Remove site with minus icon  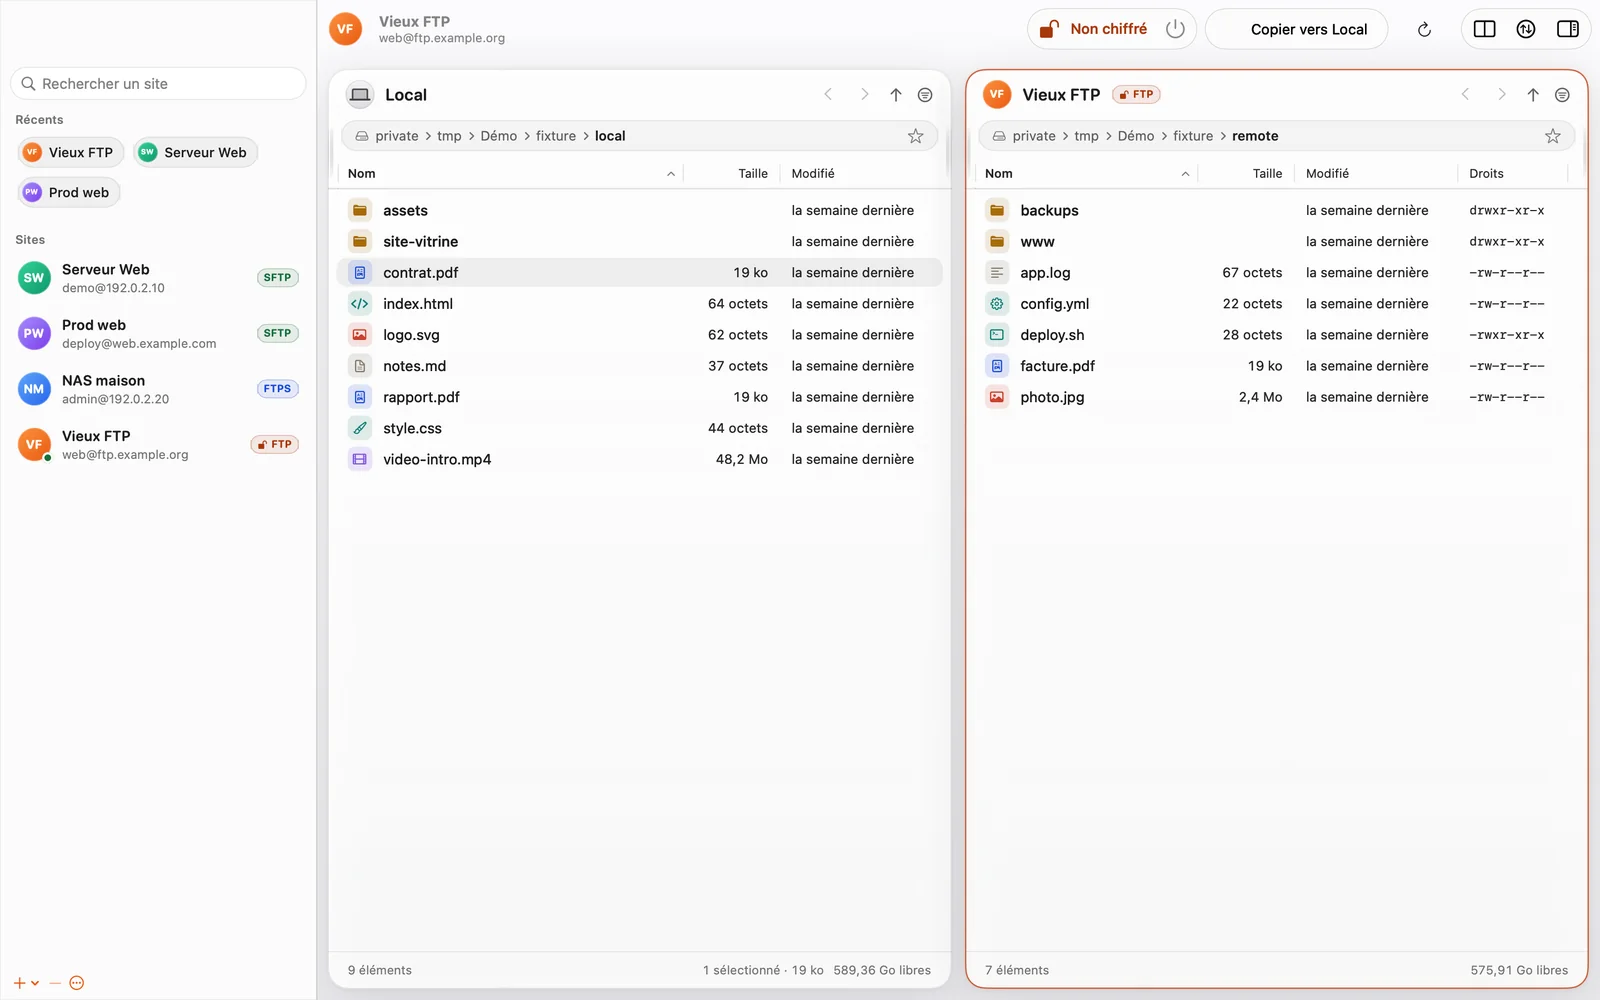pos(55,983)
